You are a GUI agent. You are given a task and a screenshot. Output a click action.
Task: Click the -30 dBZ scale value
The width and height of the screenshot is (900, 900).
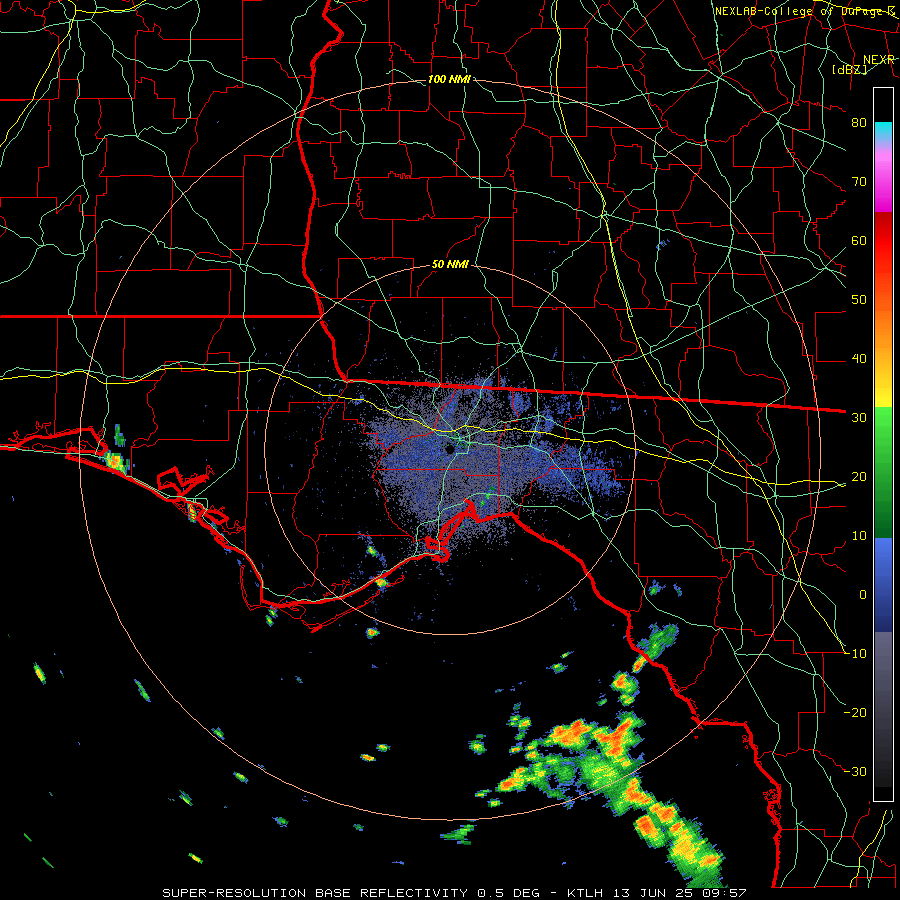click(x=856, y=772)
